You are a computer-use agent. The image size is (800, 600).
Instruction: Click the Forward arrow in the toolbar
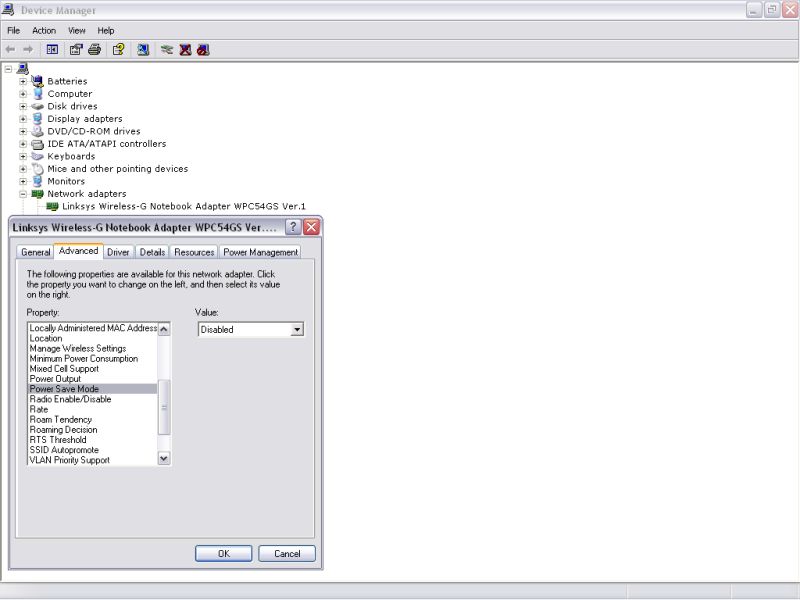point(28,49)
